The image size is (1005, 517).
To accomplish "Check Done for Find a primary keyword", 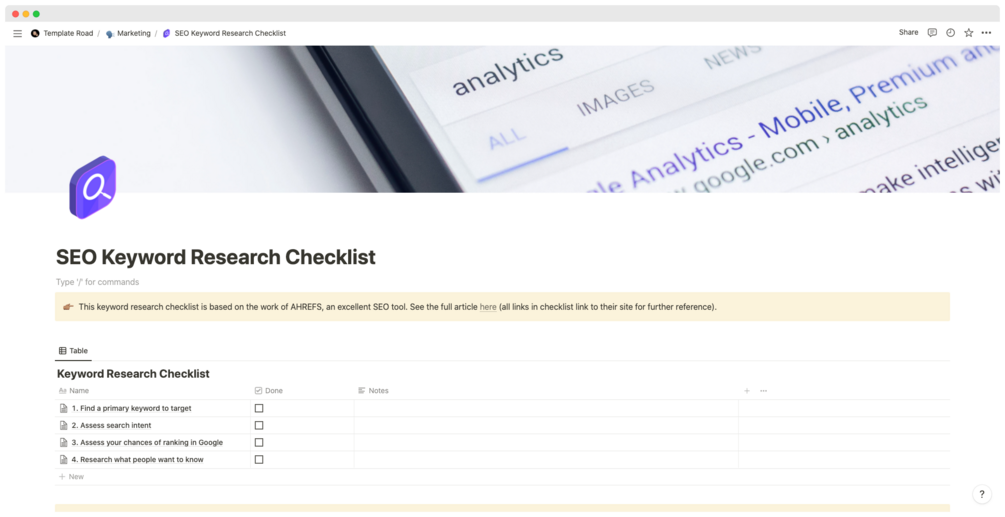I will (x=259, y=408).
